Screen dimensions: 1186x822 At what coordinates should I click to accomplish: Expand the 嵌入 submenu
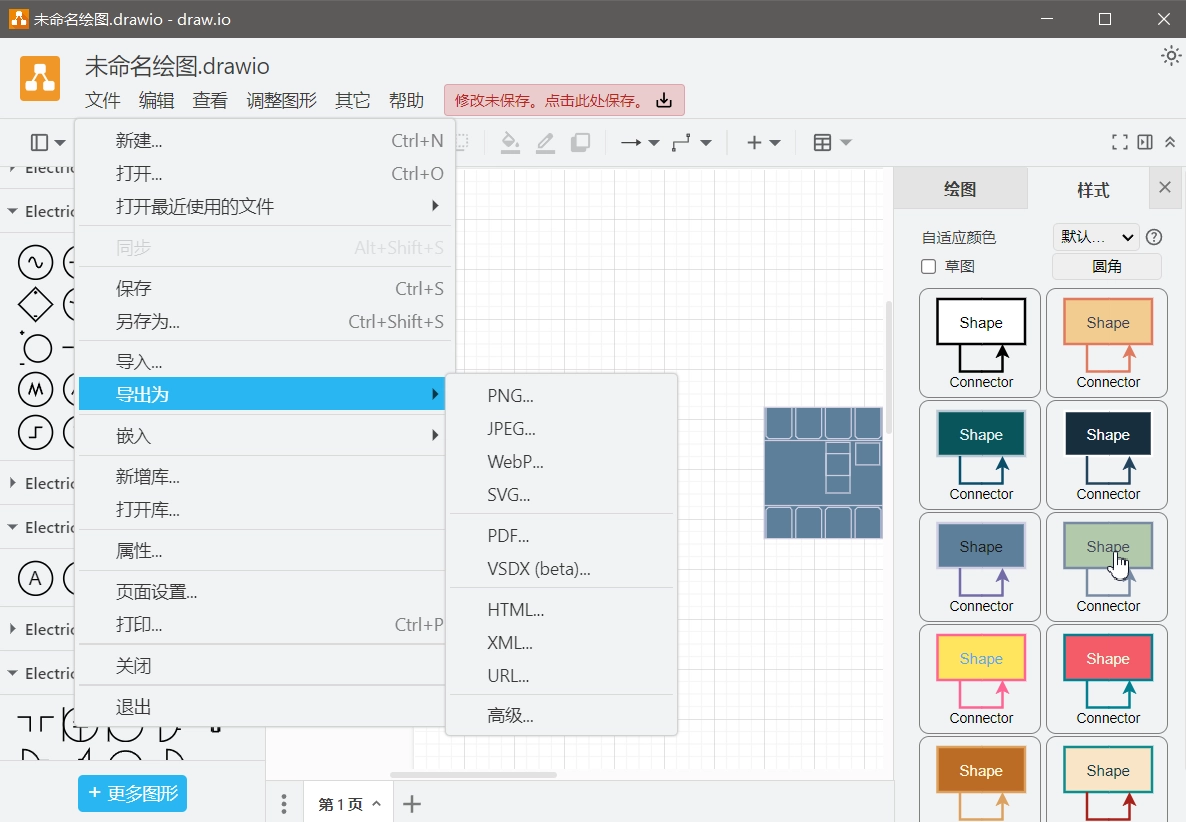tap(262, 436)
